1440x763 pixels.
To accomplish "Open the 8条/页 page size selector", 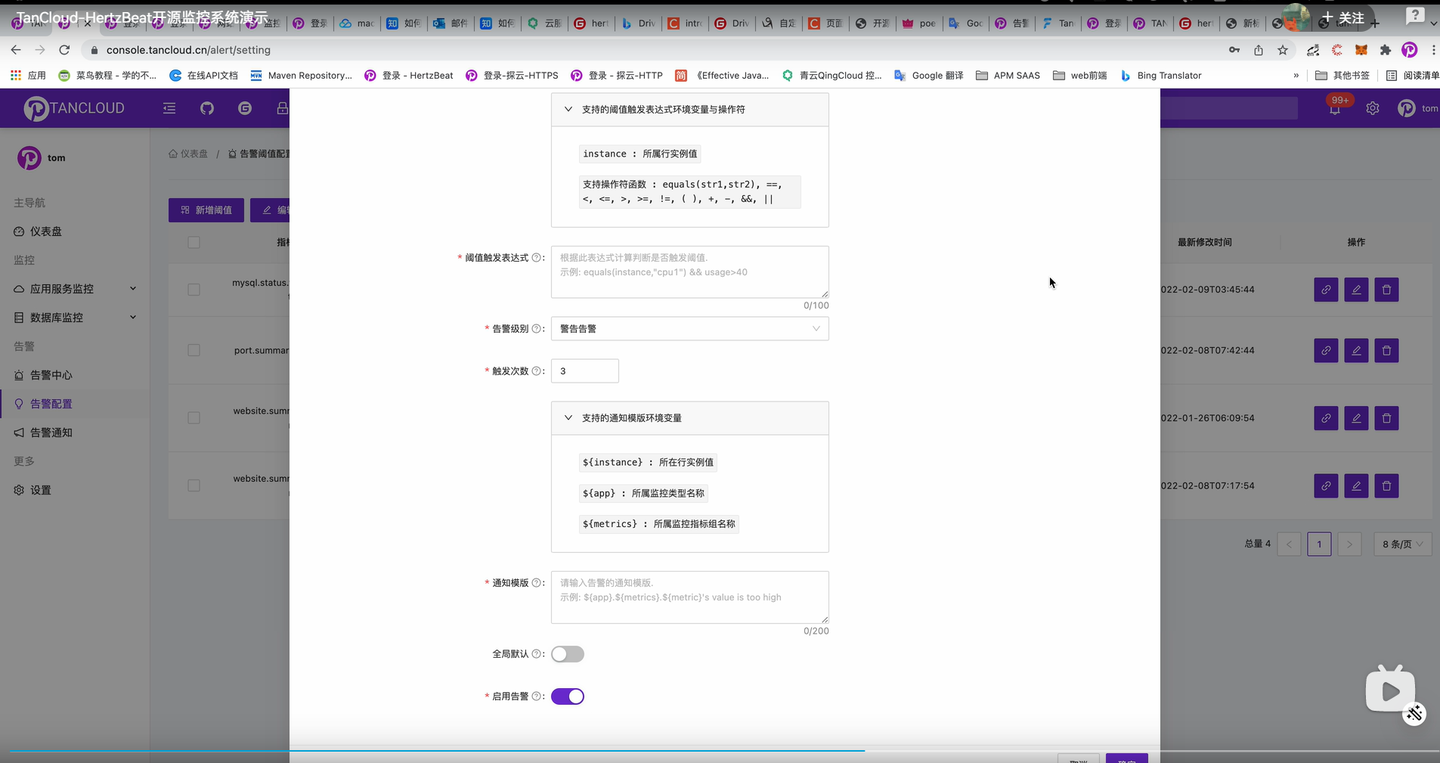I will coord(1400,544).
